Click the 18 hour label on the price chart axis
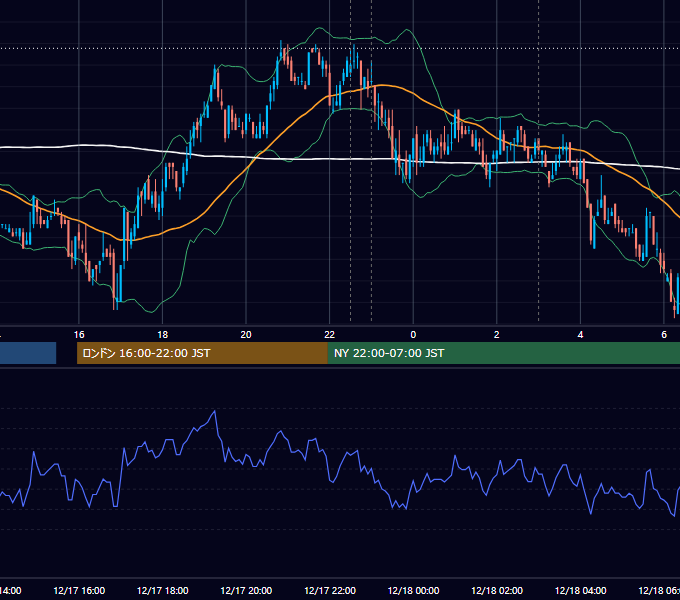Image resolution: width=680 pixels, height=600 pixels. 163,335
